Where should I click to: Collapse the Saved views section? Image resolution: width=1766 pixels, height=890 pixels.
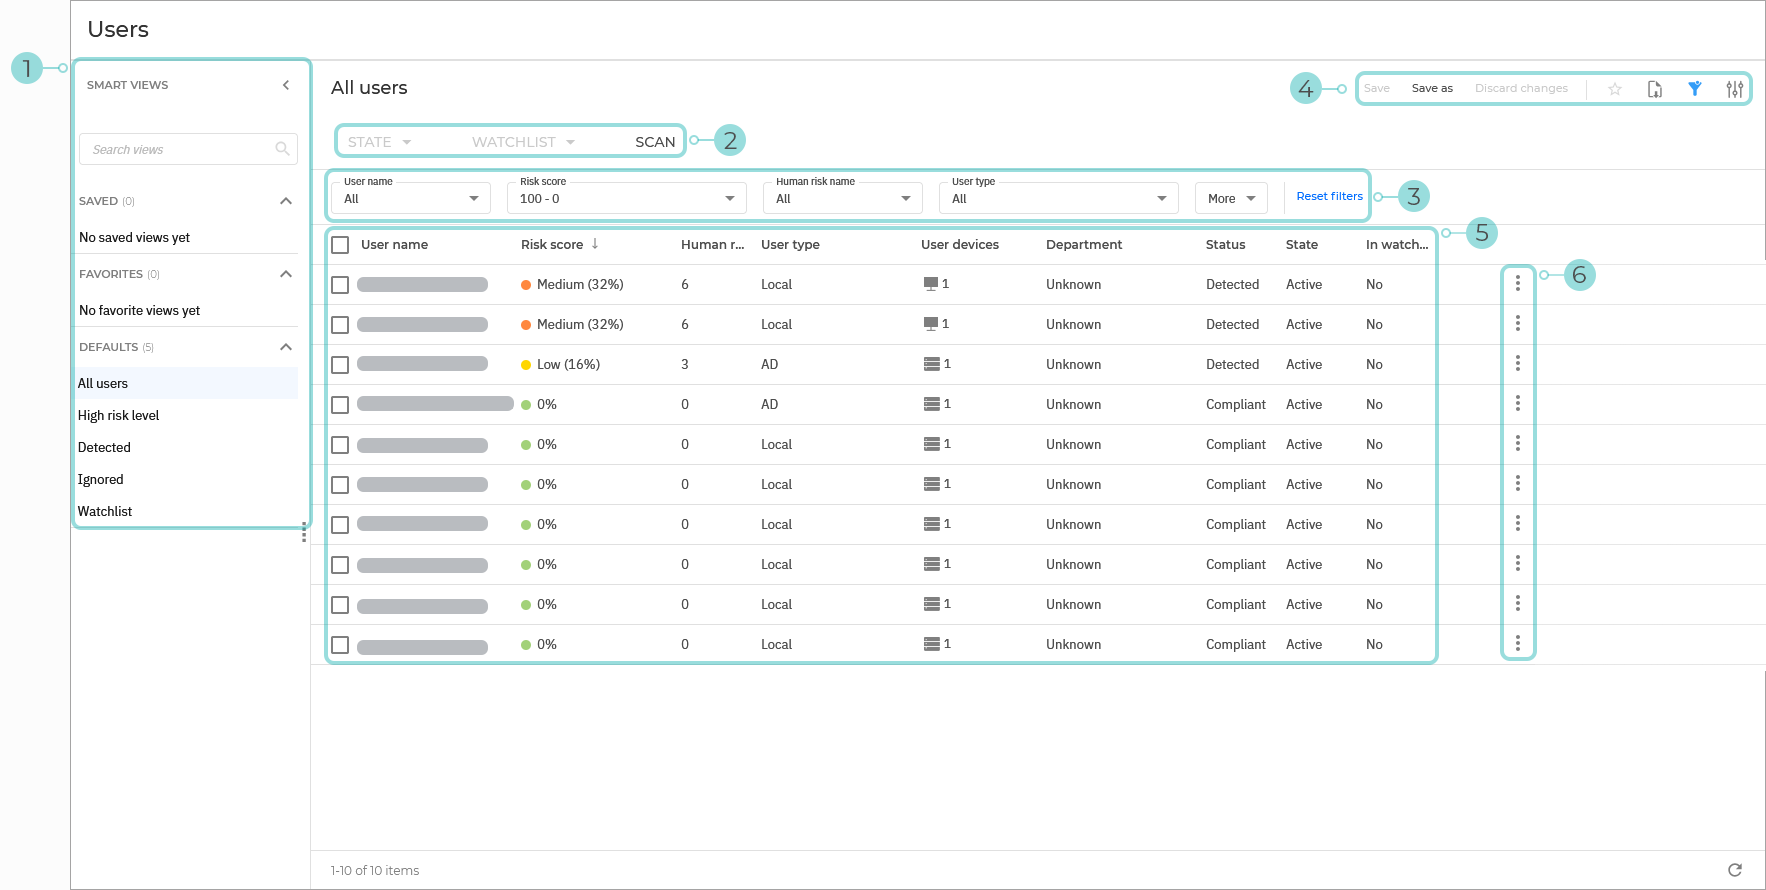(x=286, y=201)
